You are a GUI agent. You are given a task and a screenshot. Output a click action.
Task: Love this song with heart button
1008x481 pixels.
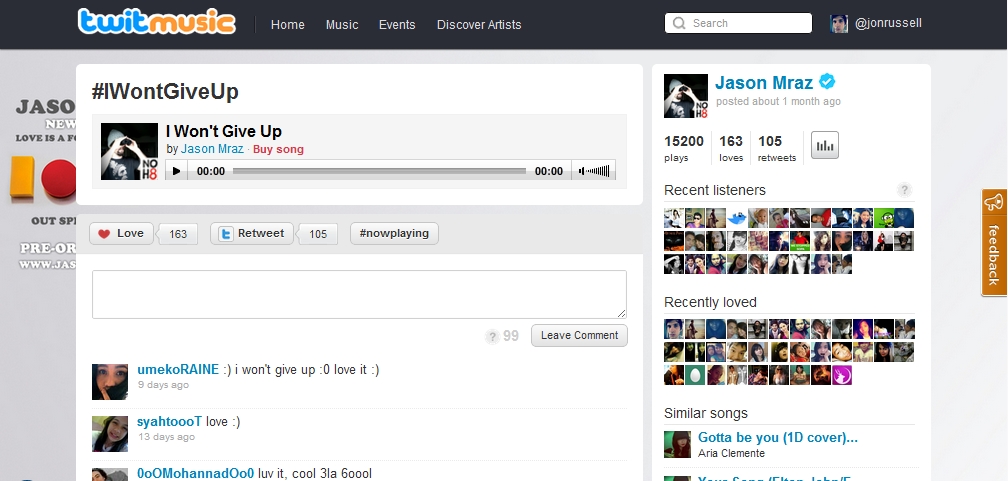tap(122, 233)
